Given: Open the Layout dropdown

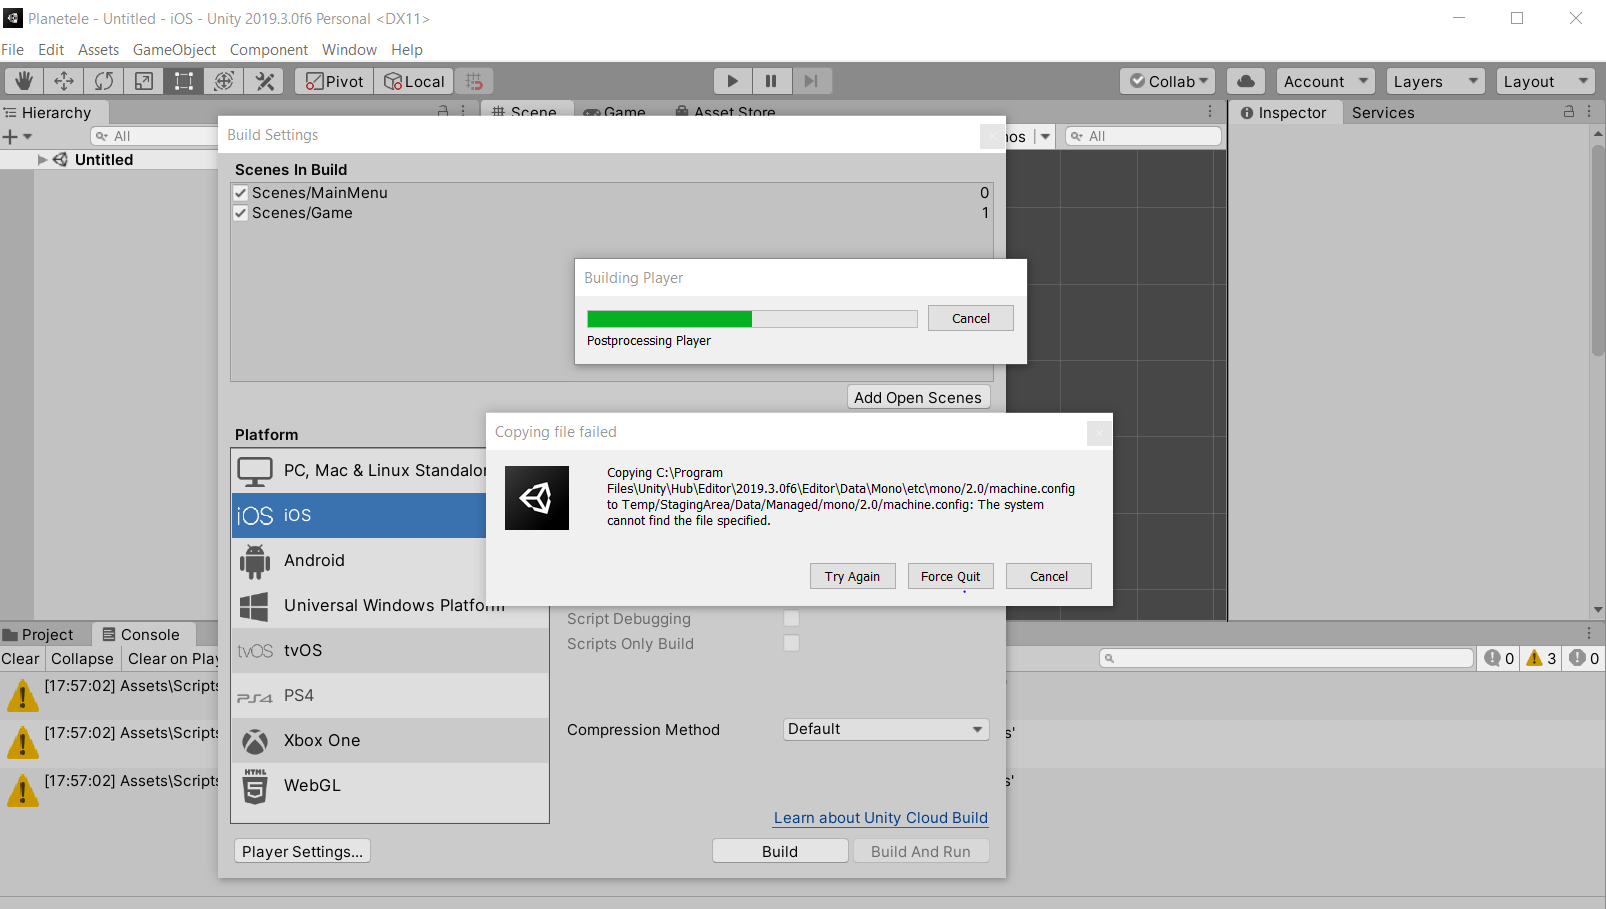Looking at the screenshot, I should [x=1546, y=81].
